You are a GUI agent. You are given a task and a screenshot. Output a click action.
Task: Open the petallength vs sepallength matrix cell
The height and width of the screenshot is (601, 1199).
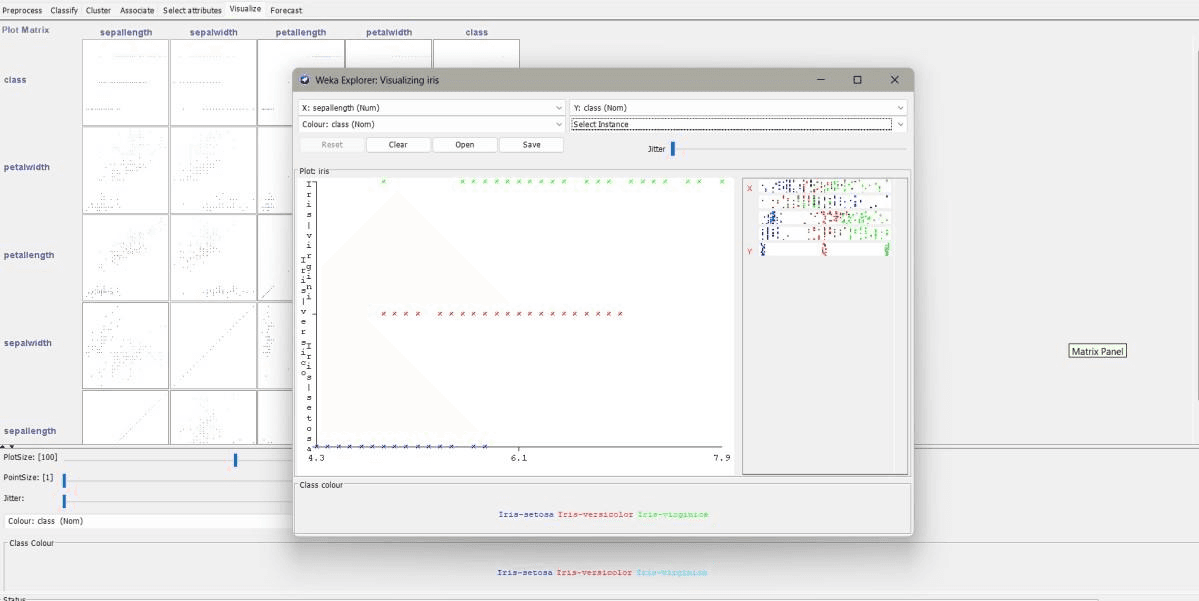tap(125, 258)
